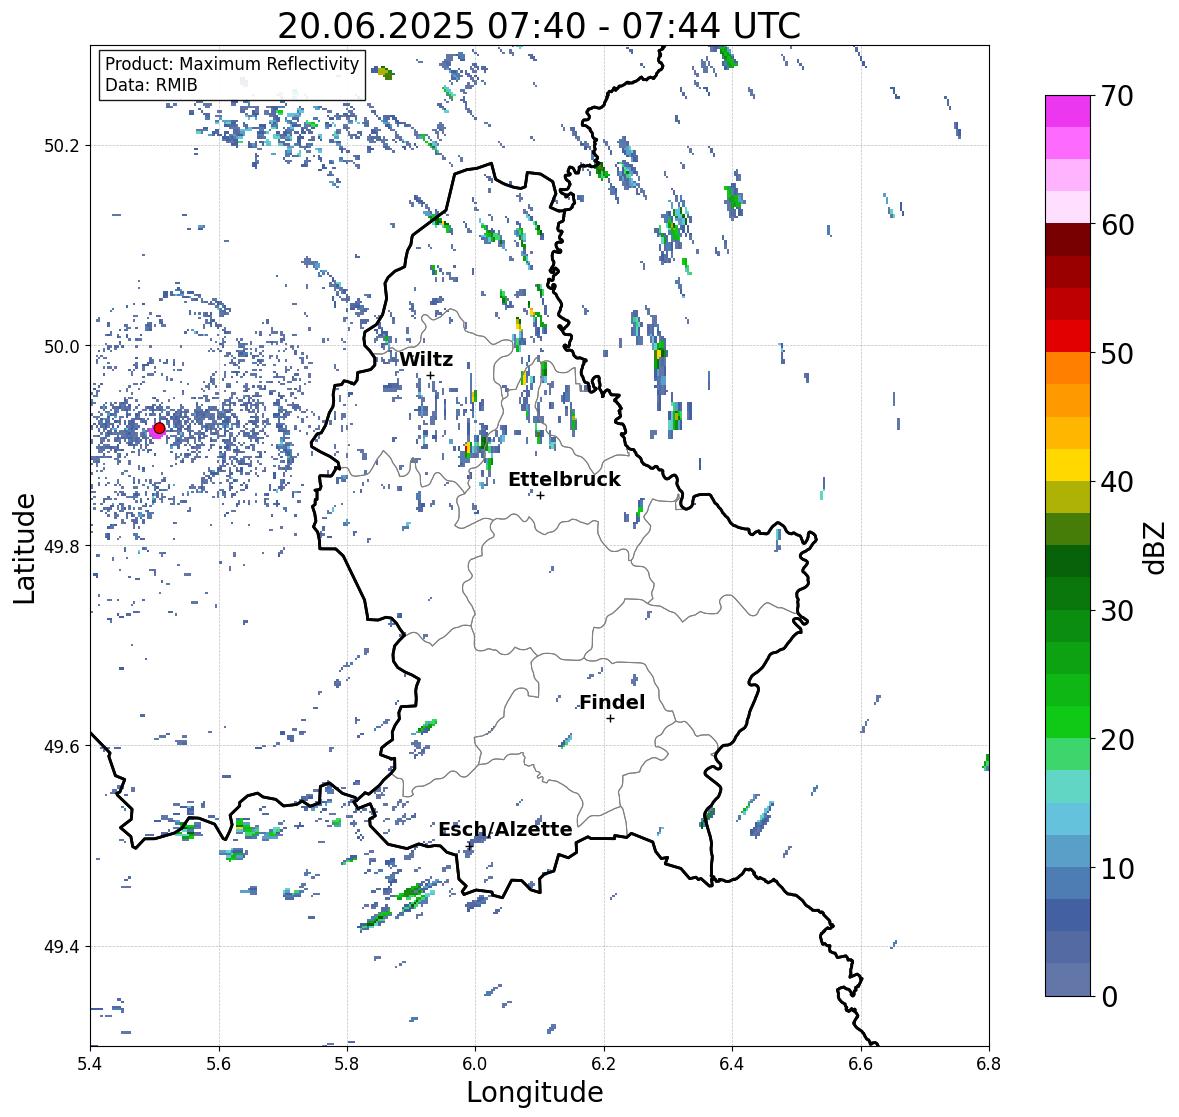This screenshot has width=1179, height=1117.
Task: Click the bright red colorbar segment above 50
Action: (1068, 336)
